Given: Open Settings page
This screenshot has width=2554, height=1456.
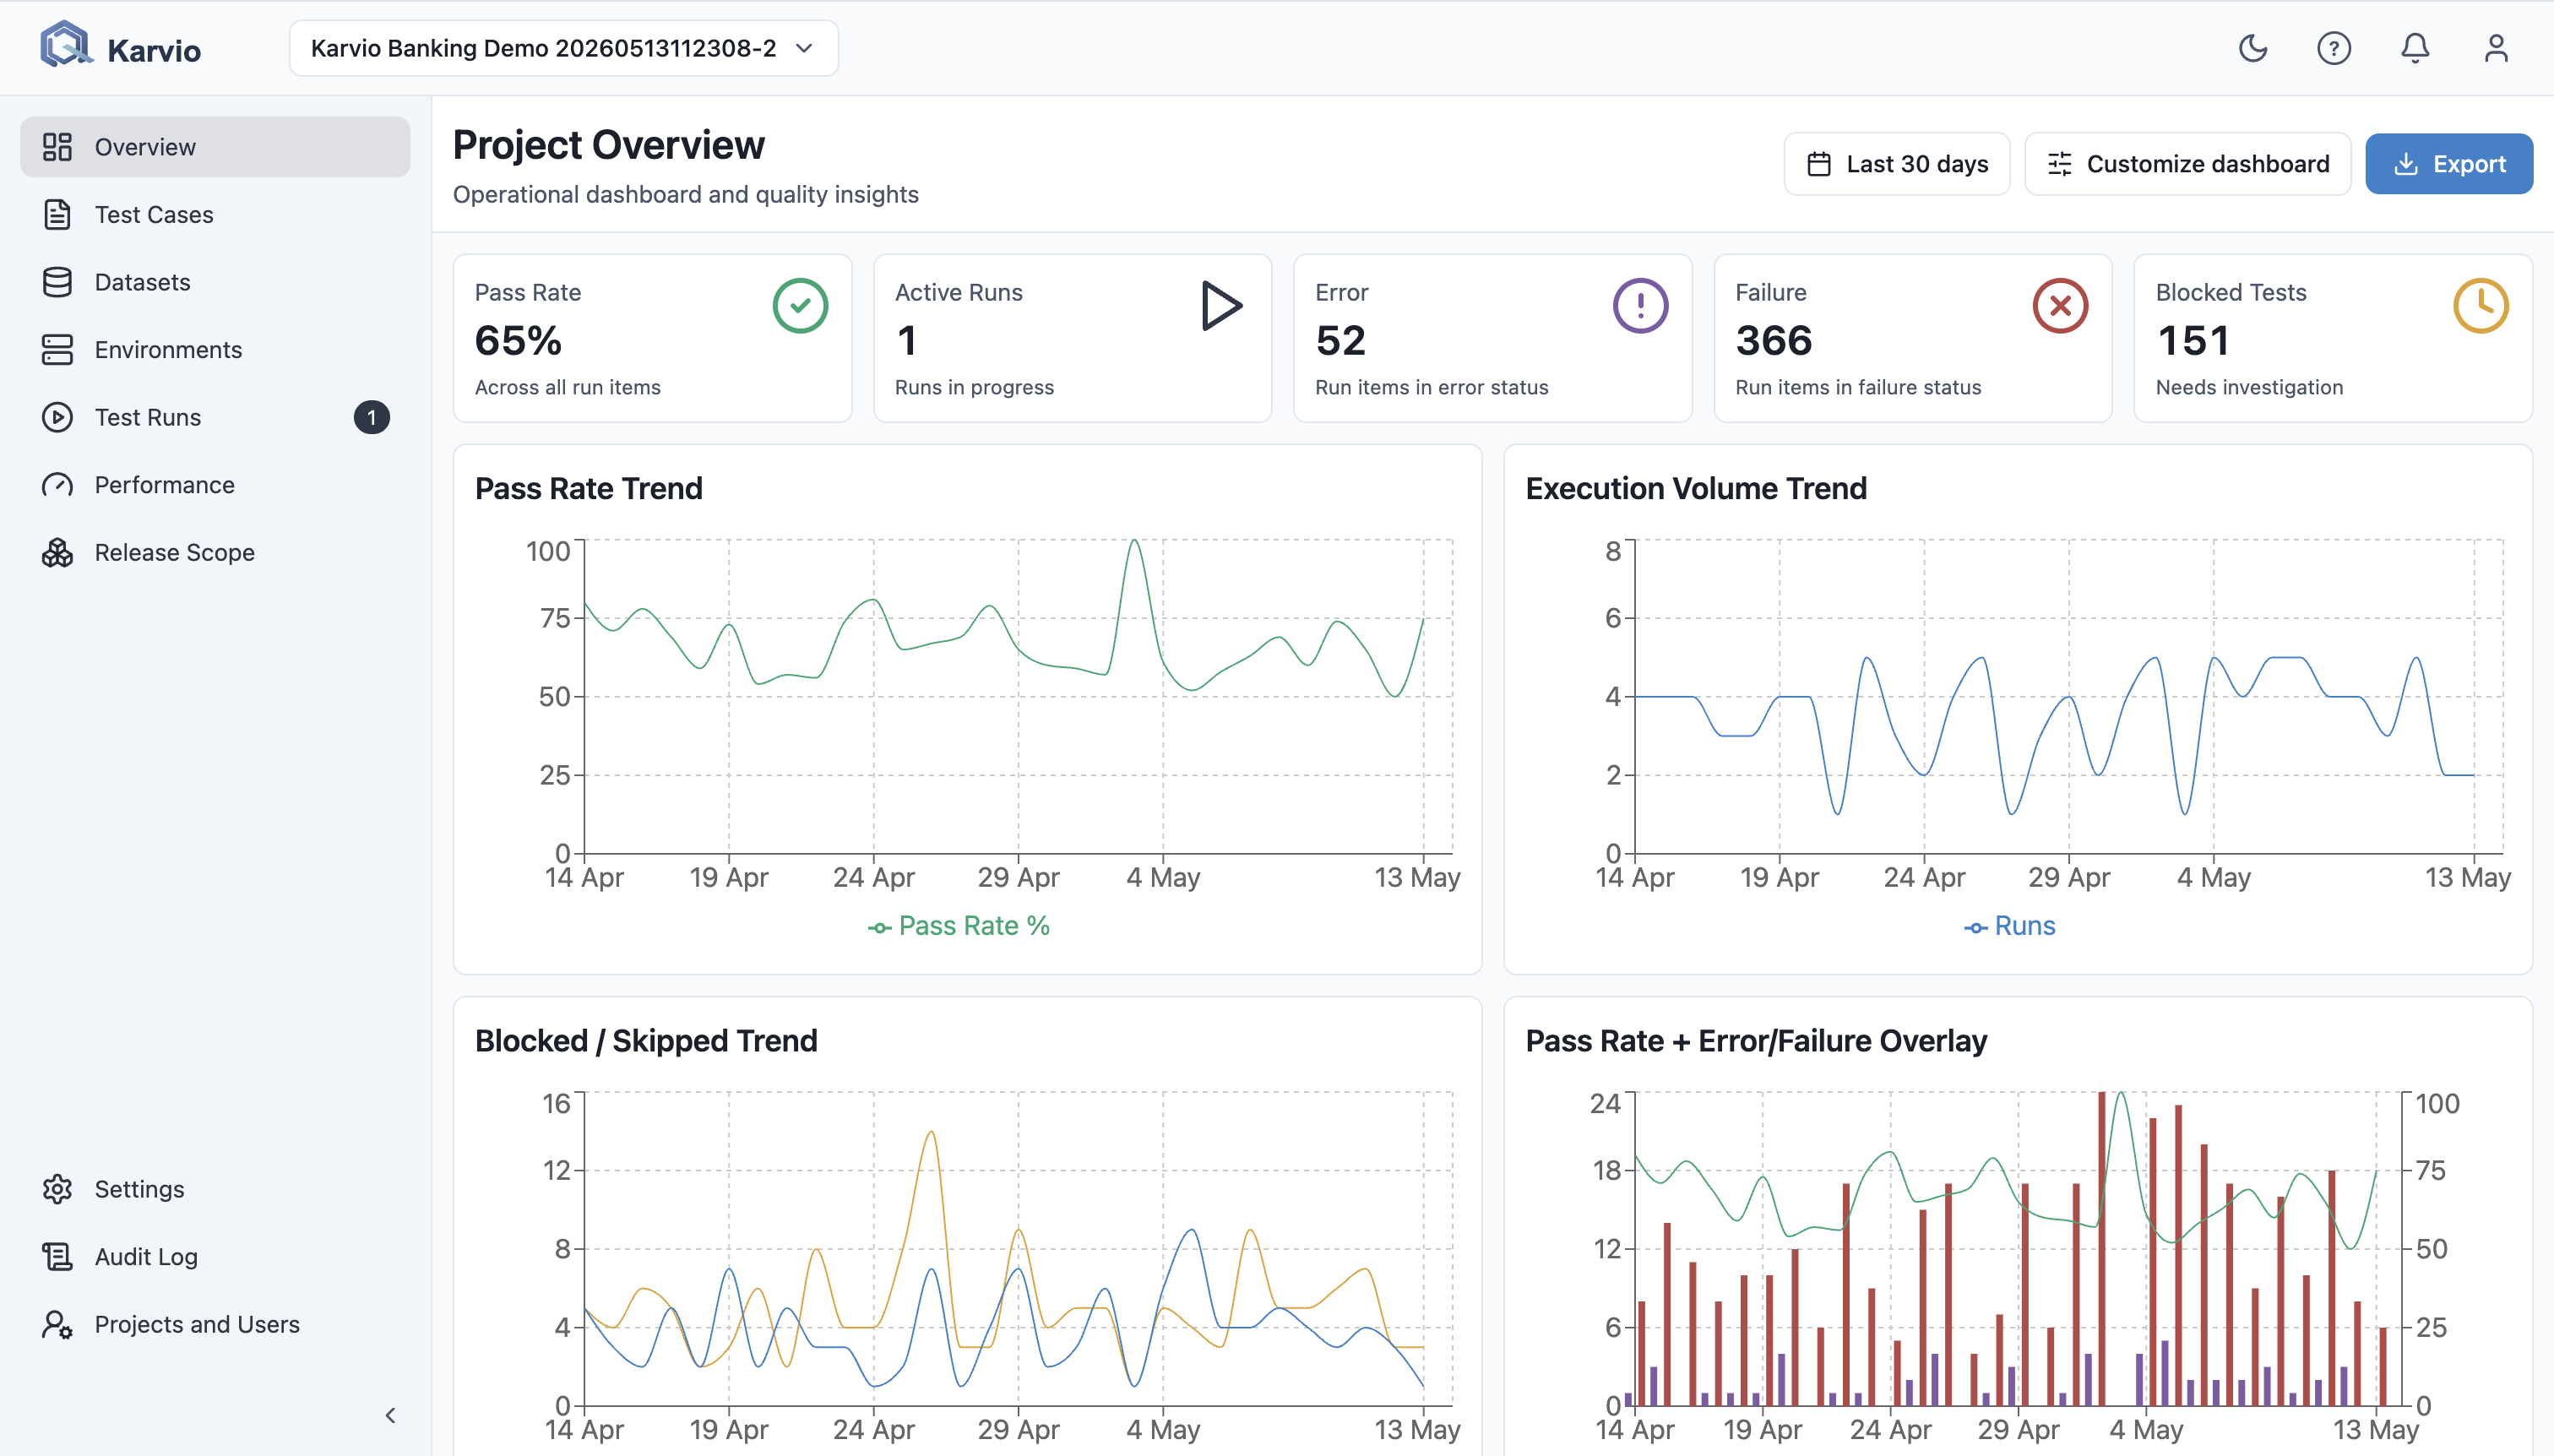Looking at the screenshot, I should tap(215, 1189).
